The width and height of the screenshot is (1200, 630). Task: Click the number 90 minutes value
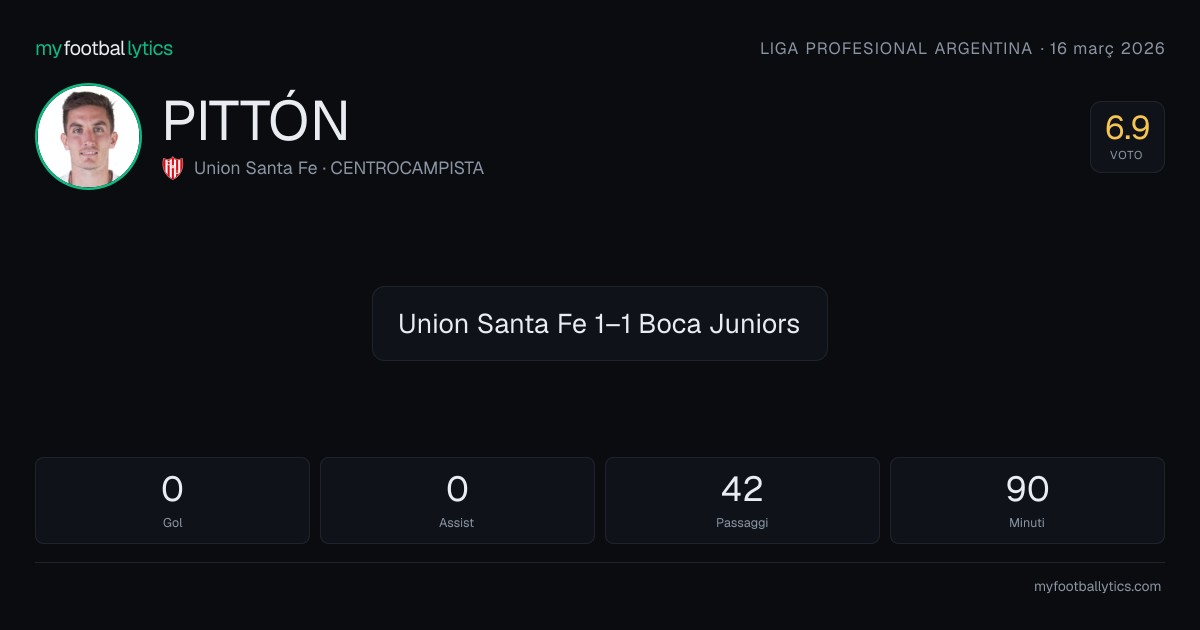pyautogui.click(x=1027, y=489)
